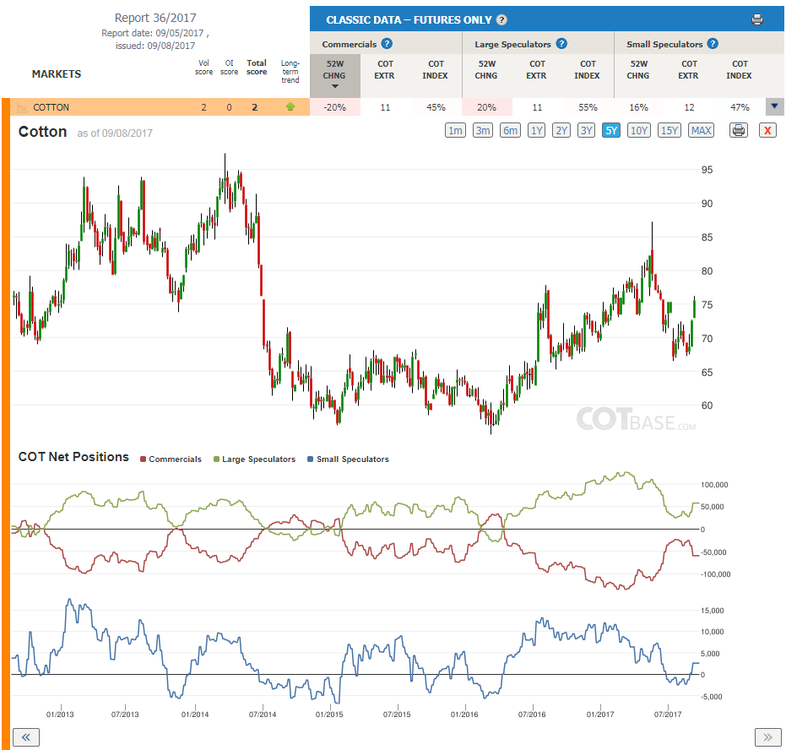Viewport: 786px width, 750px height.
Task: Close the Cotton chart with red X
Action: [x=767, y=130]
